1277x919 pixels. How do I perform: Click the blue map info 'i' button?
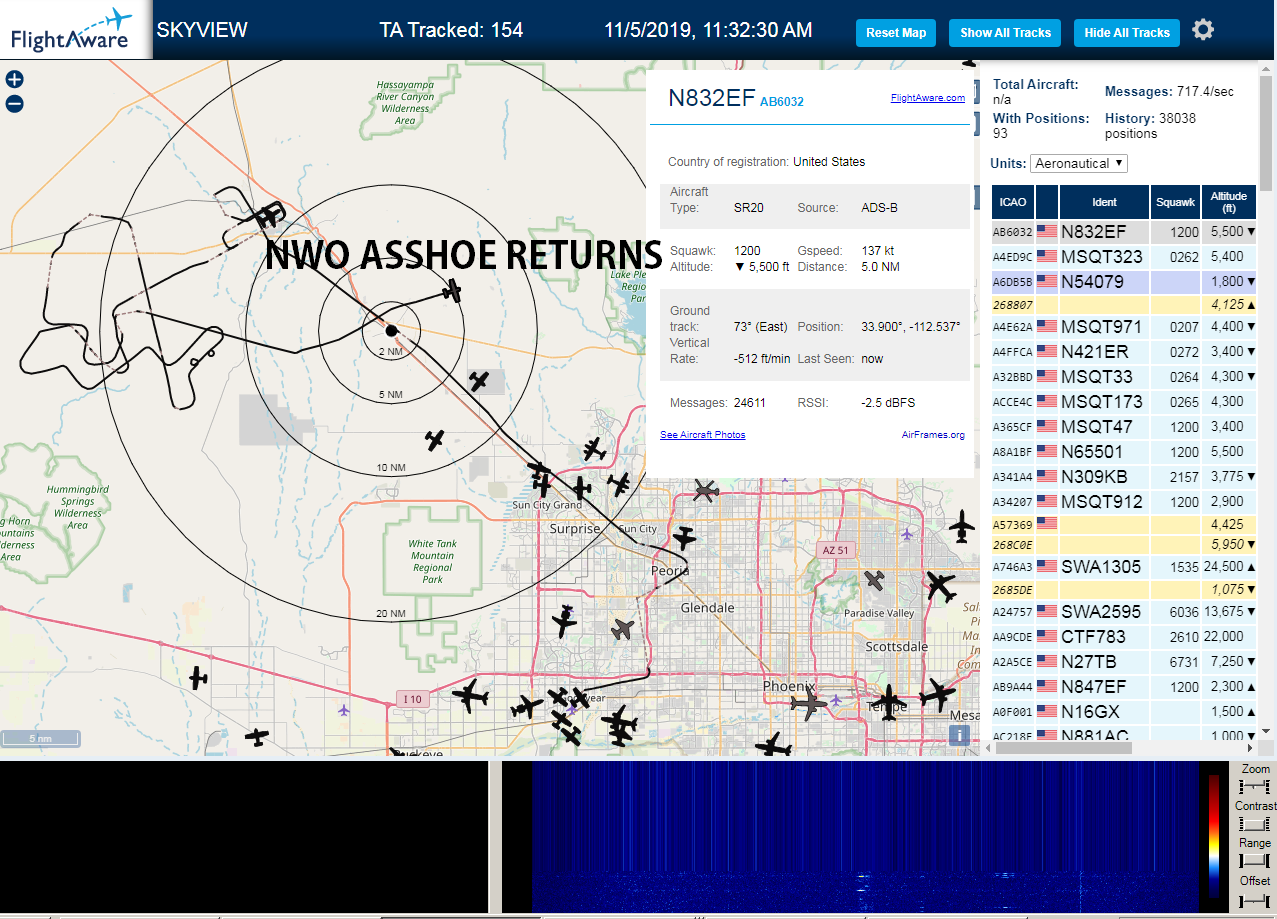pos(959,735)
